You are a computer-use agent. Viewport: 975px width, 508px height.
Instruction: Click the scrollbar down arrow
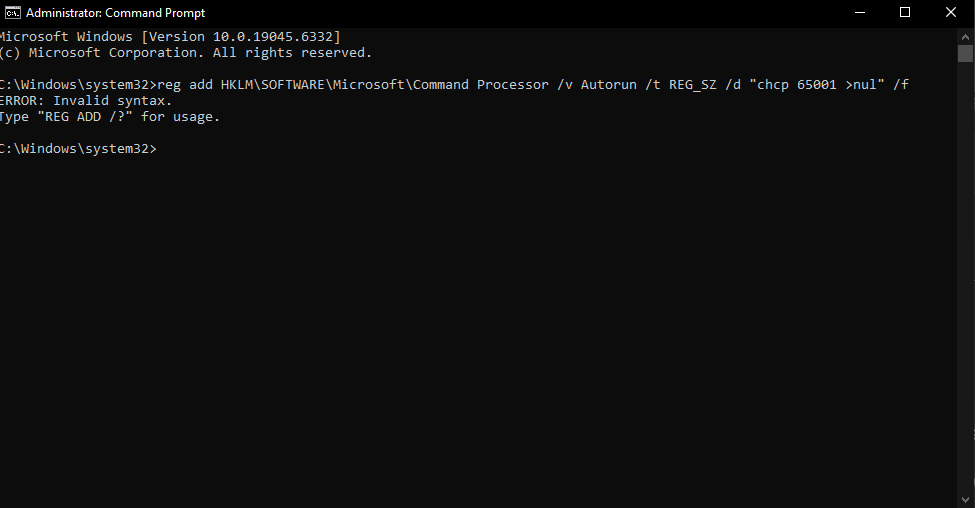(965, 499)
